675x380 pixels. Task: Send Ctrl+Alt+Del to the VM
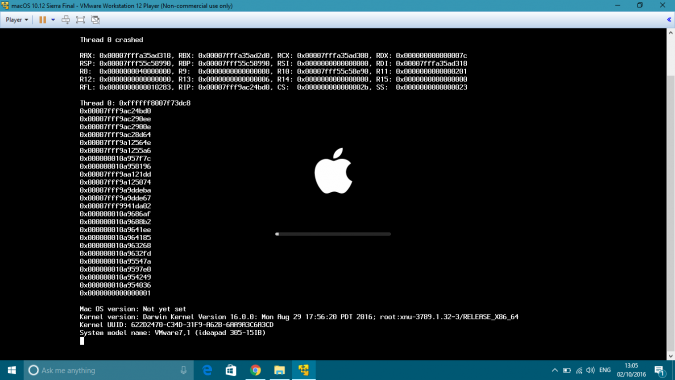66,20
